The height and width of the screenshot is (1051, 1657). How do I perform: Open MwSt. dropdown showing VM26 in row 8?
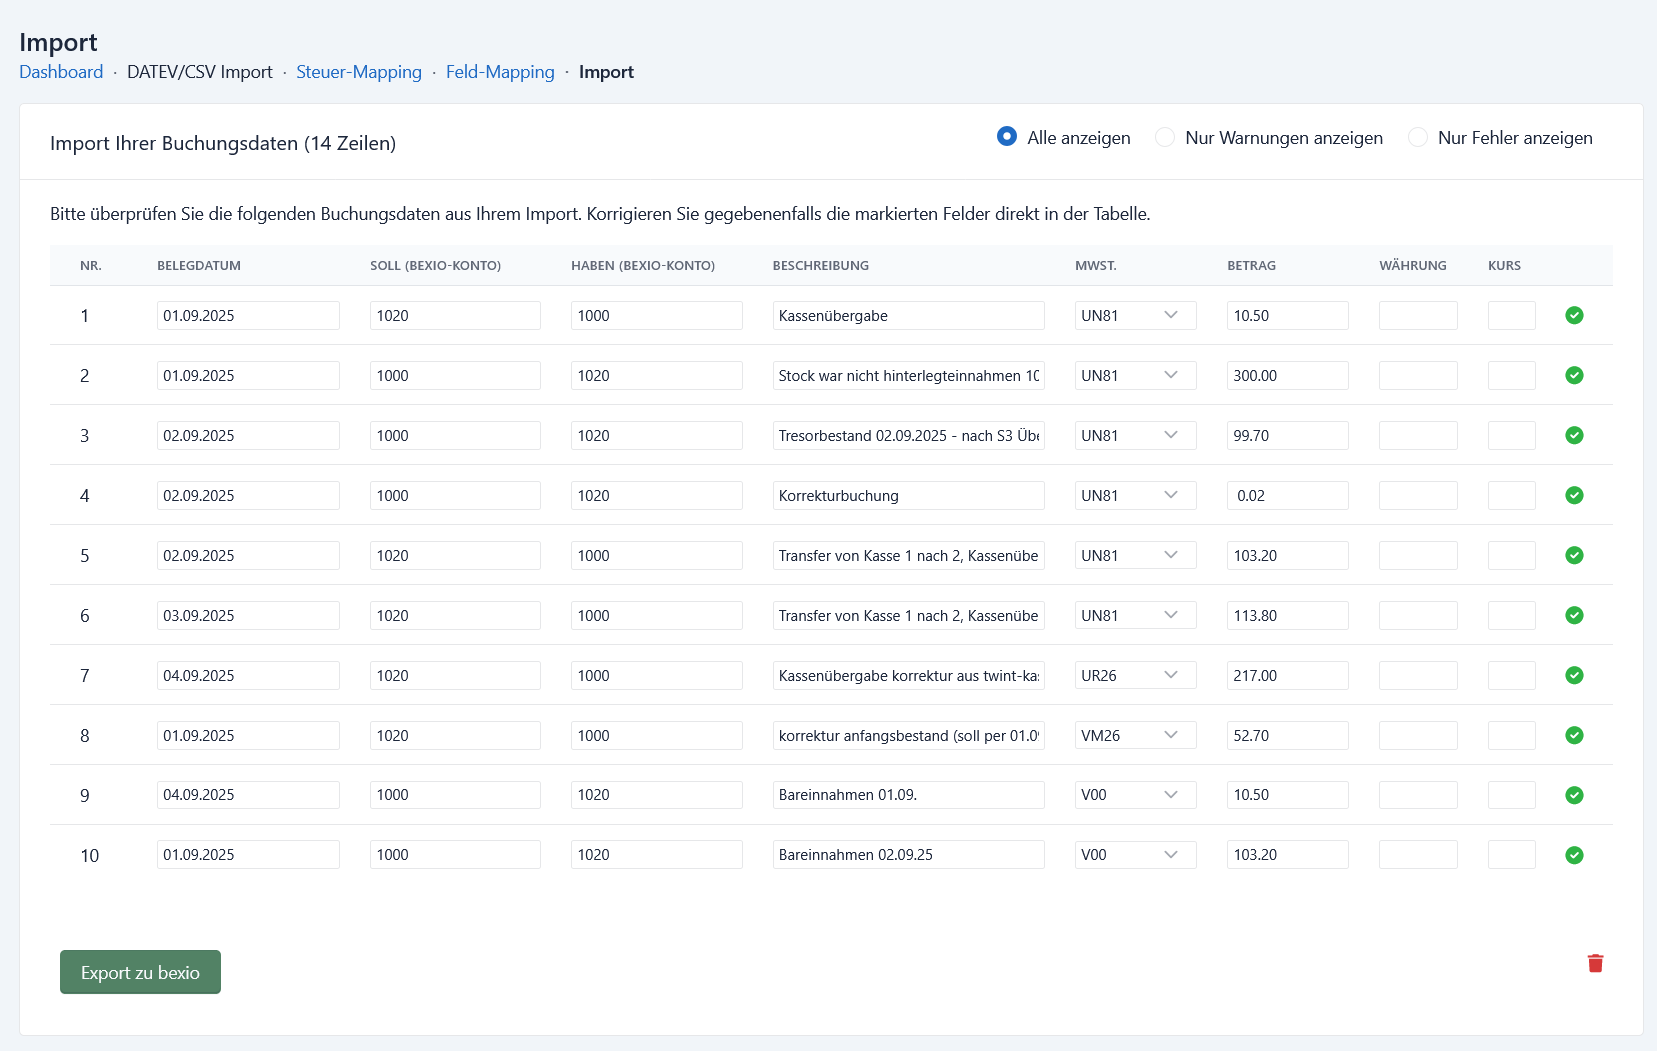click(x=1135, y=735)
